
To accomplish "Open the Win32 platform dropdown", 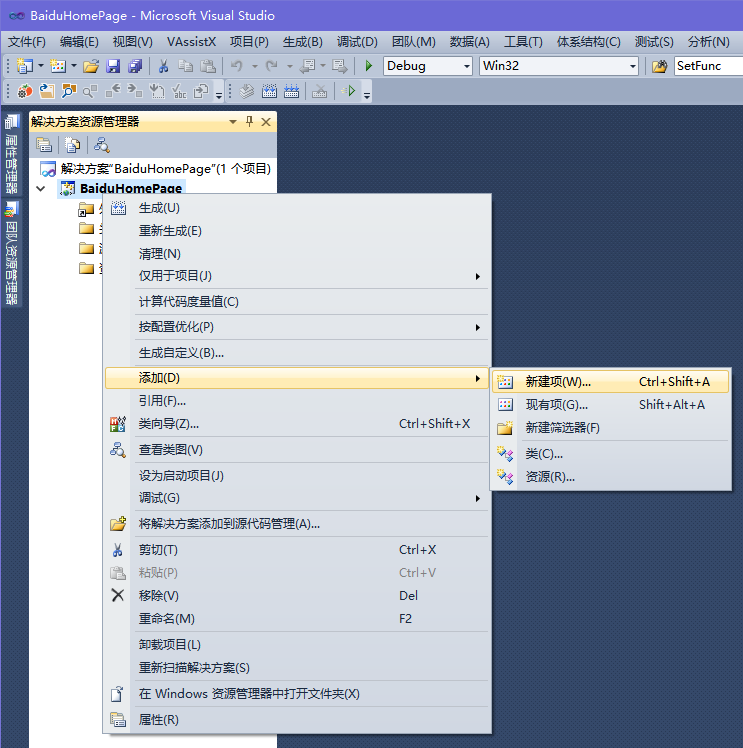I will [632, 66].
